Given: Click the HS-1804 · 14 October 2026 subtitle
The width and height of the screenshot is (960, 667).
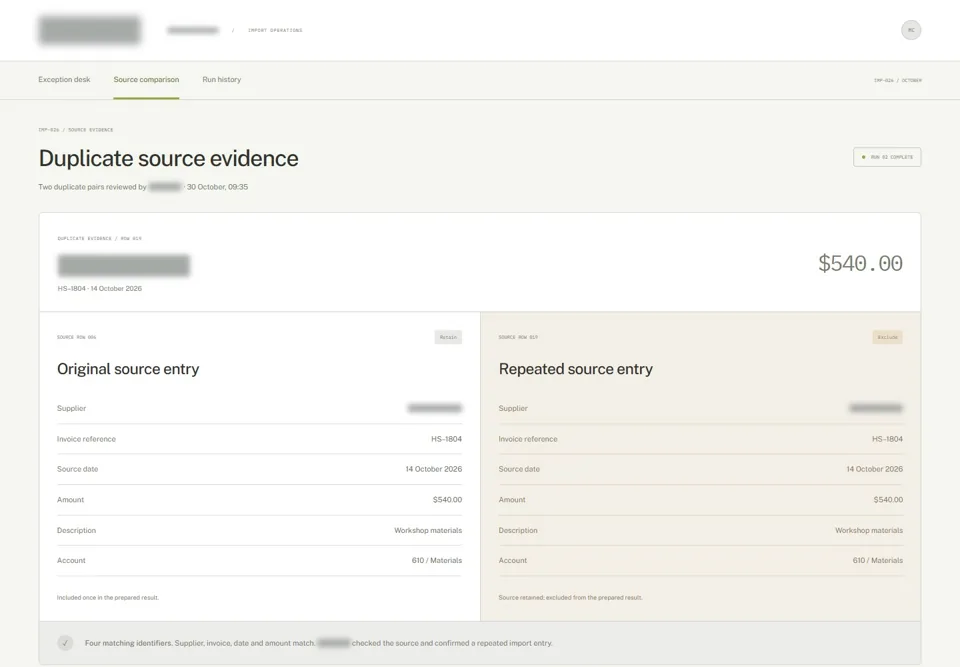Looking at the screenshot, I should [99, 288].
